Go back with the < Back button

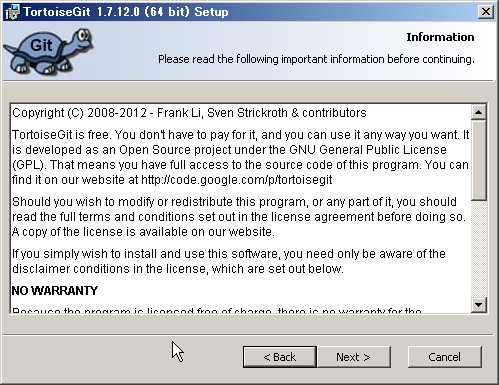pos(280,357)
